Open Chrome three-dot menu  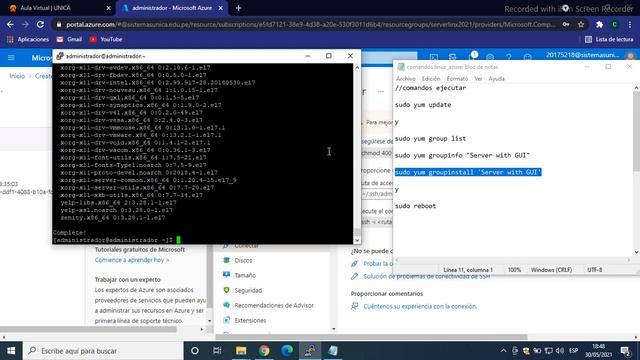tap(630, 24)
